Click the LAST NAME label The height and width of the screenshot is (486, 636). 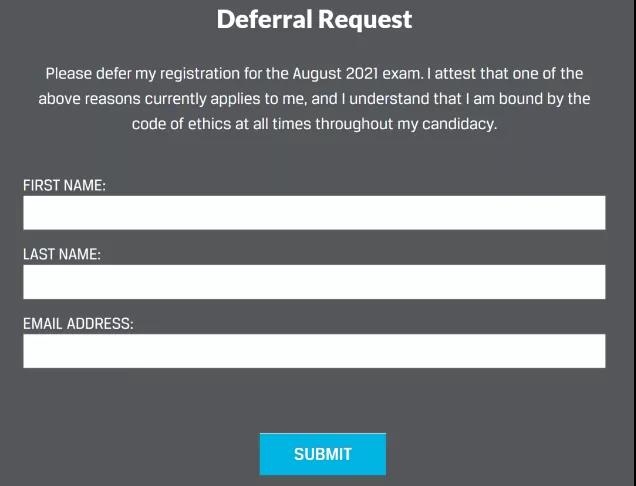[62, 254]
